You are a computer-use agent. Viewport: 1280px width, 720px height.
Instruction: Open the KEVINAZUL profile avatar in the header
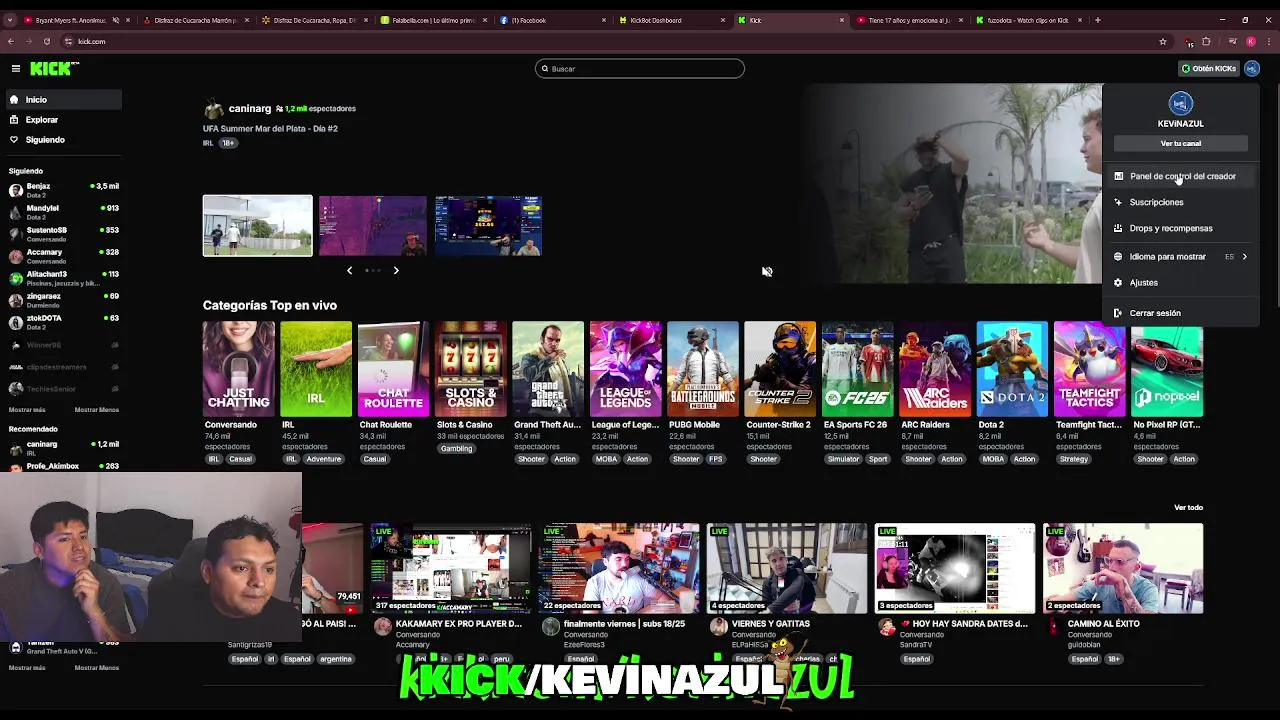(x=1252, y=68)
